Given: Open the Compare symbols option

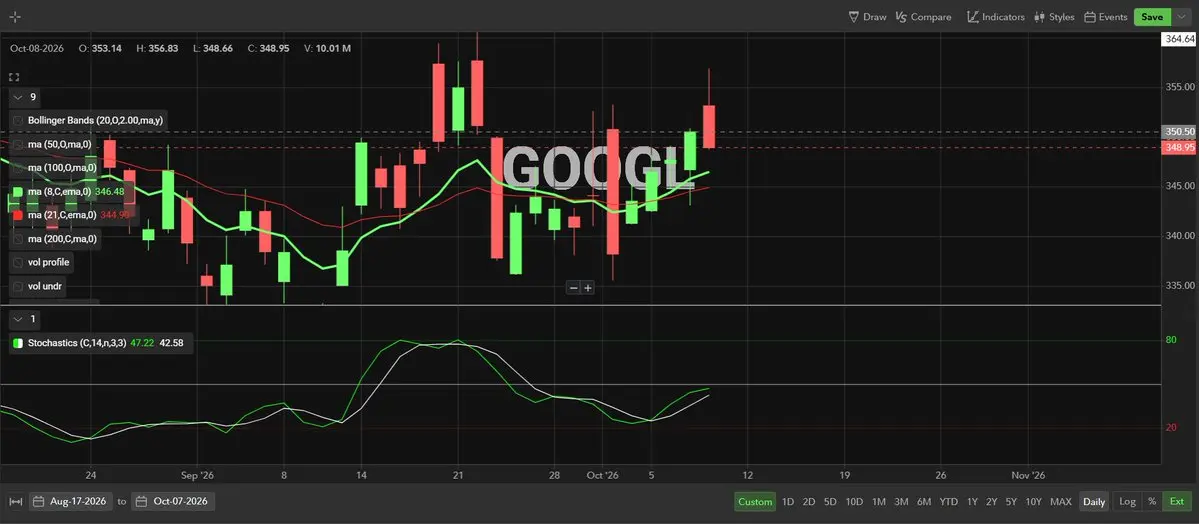Looking at the screenshot, I should (923, 17).
